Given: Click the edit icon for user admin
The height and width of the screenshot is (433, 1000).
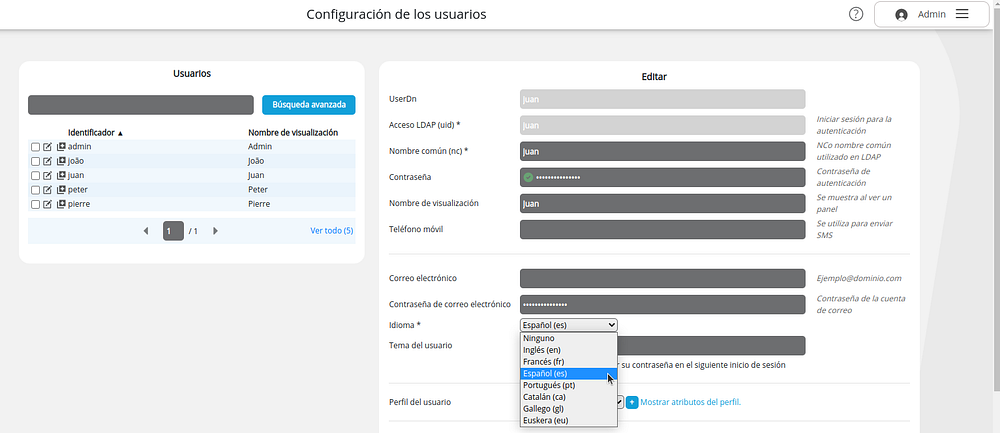Looking at the screenshot, I should coord(47,147).
